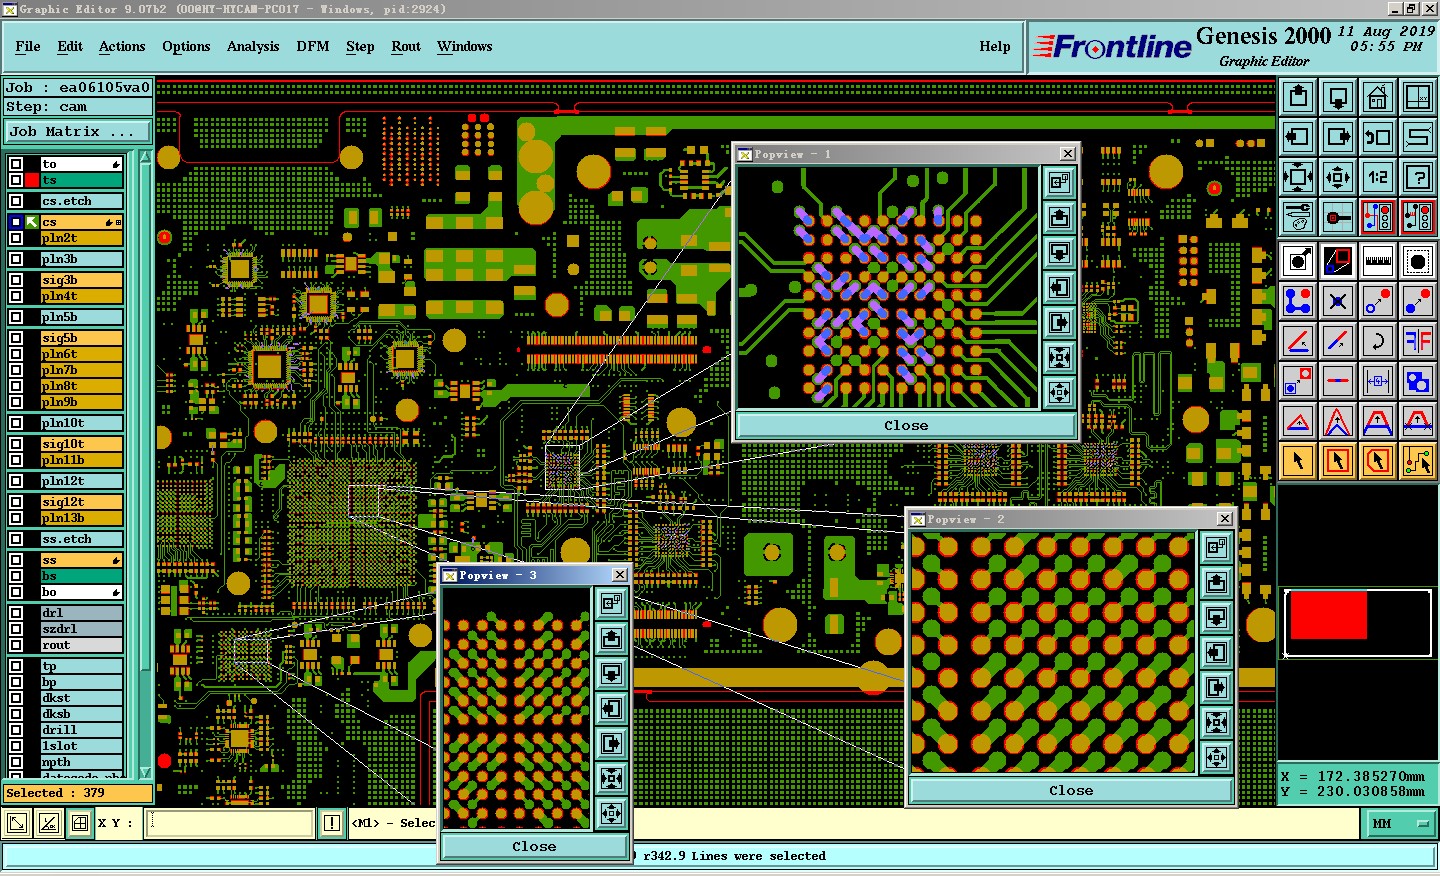Select the polygon area select tool

pyautogui.click(x=1378, y=461)
